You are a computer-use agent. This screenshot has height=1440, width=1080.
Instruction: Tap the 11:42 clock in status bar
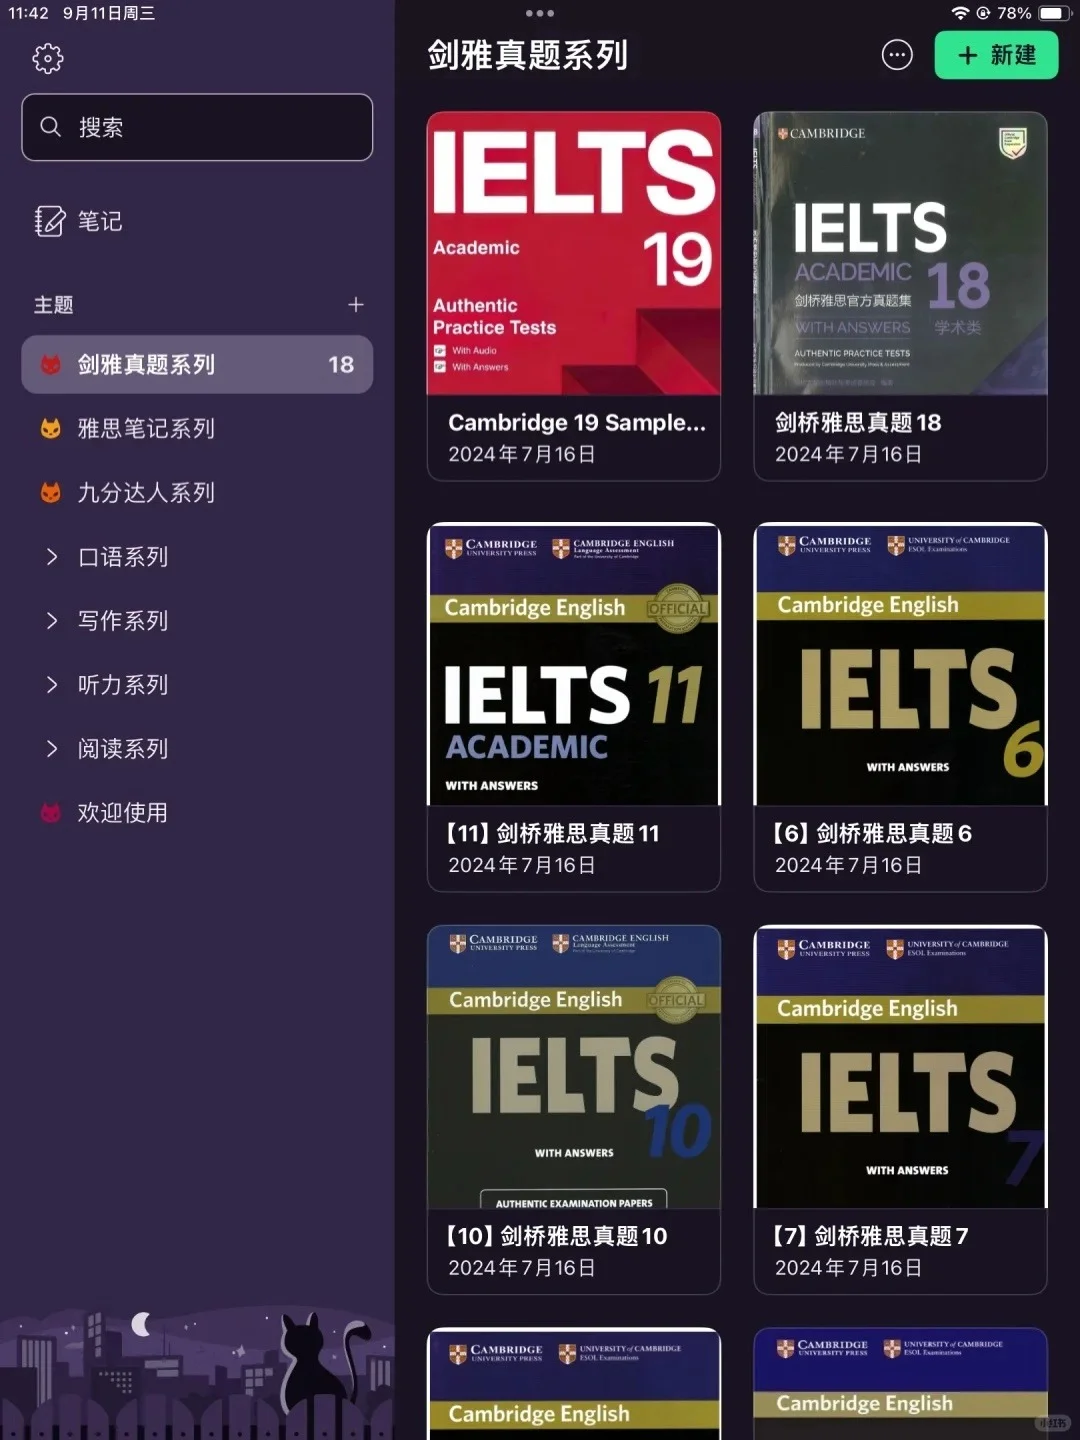(28, 13)
